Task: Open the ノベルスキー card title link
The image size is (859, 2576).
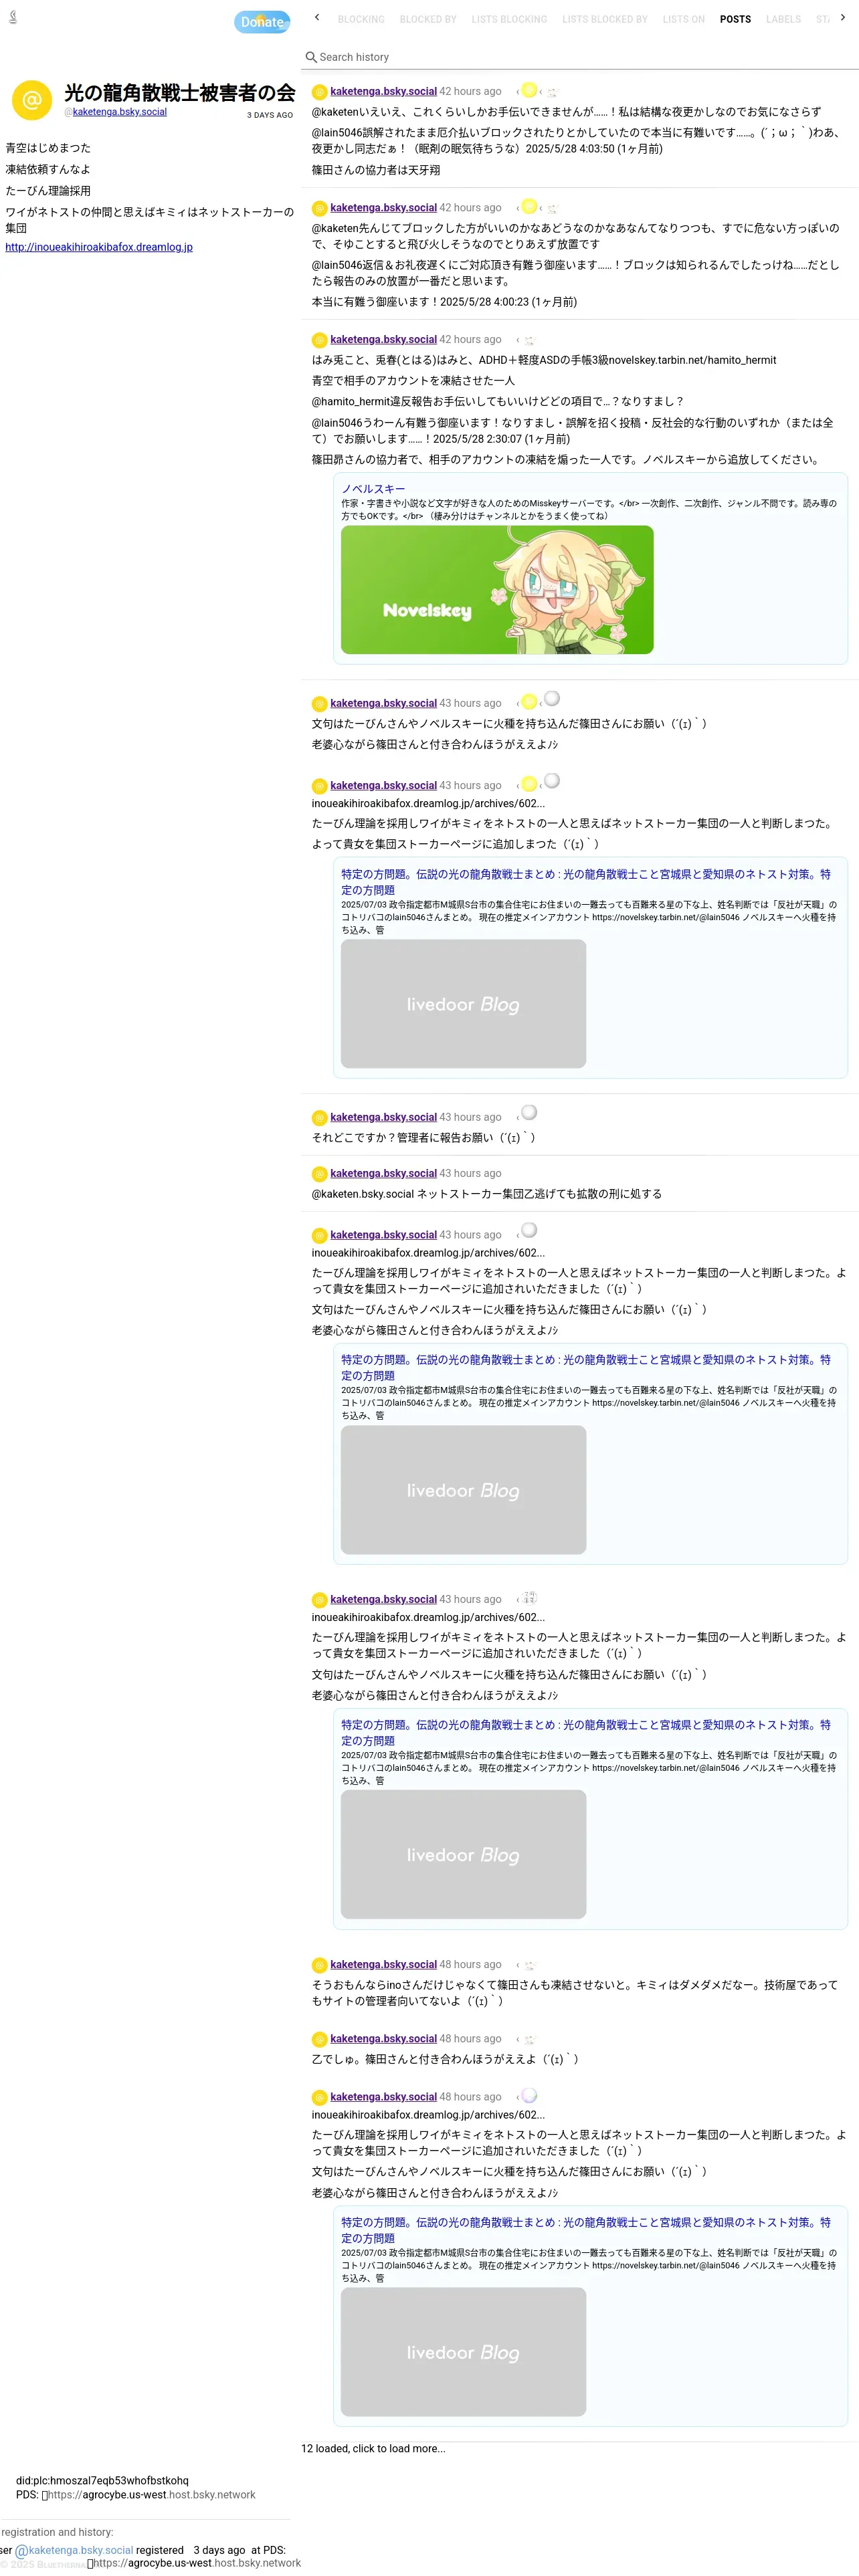Action: pyautogui.click(x=373, y=489)
